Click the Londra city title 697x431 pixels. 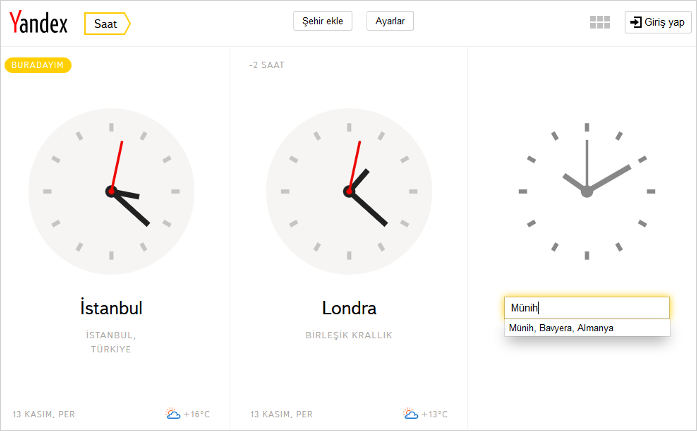[x=349, y=308]
